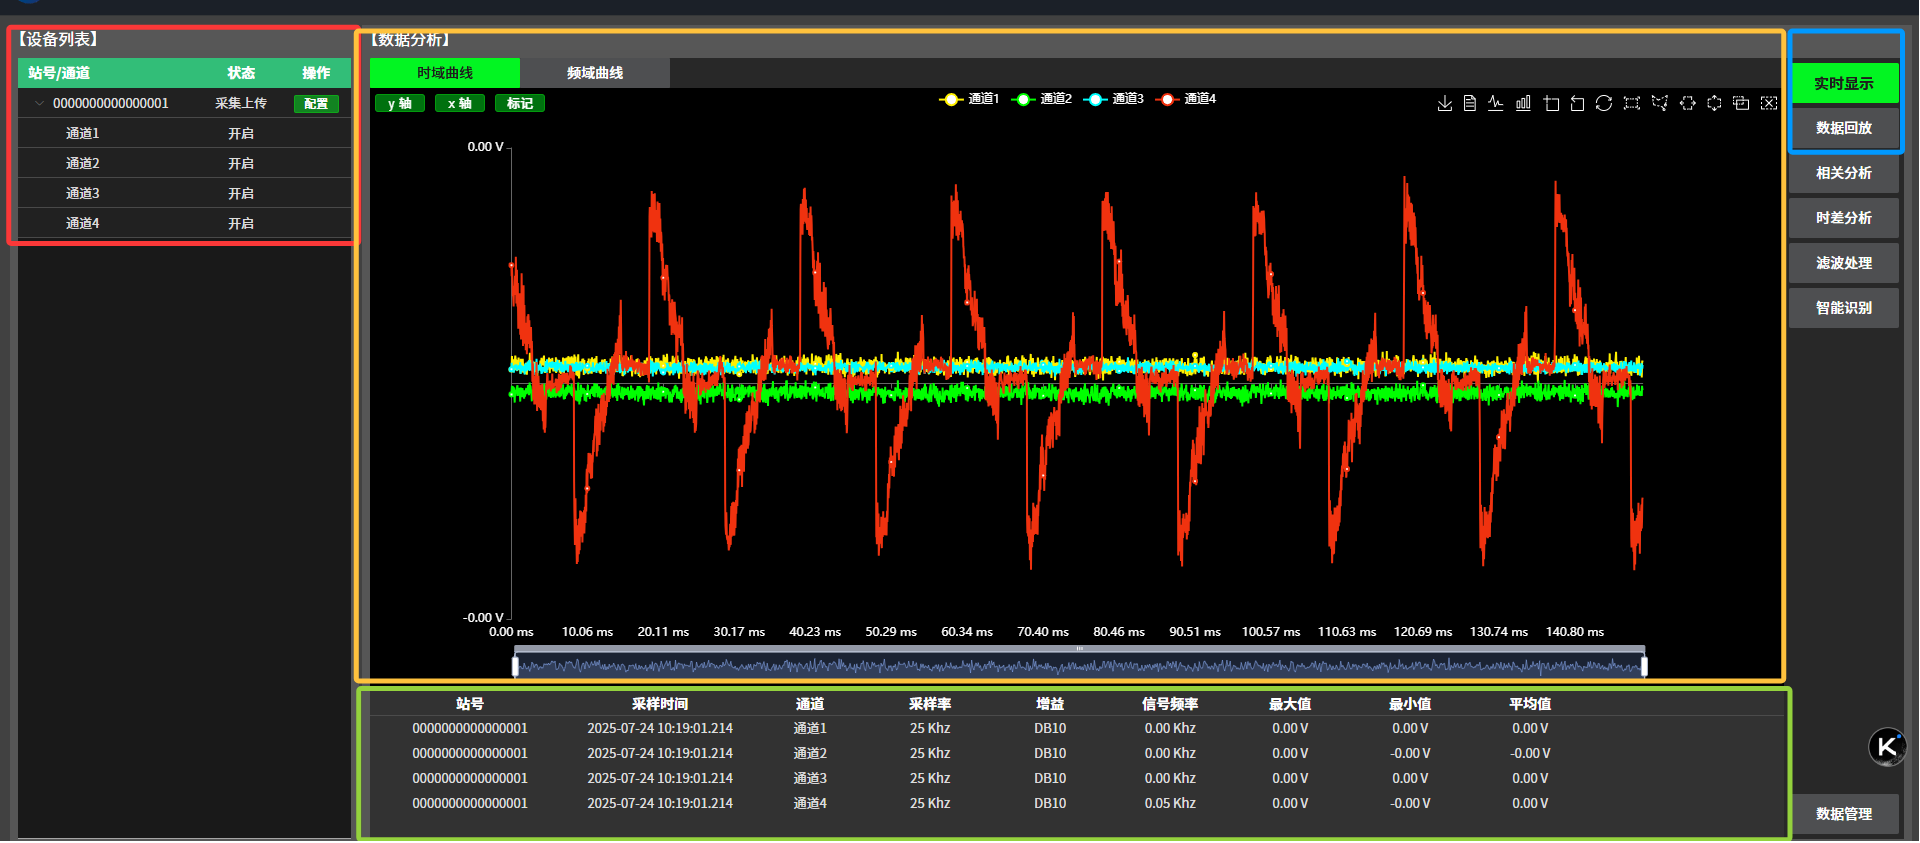Switch to the 频域曲线 tab
This screenshot has width=1920, height=843.
point(595,73)
